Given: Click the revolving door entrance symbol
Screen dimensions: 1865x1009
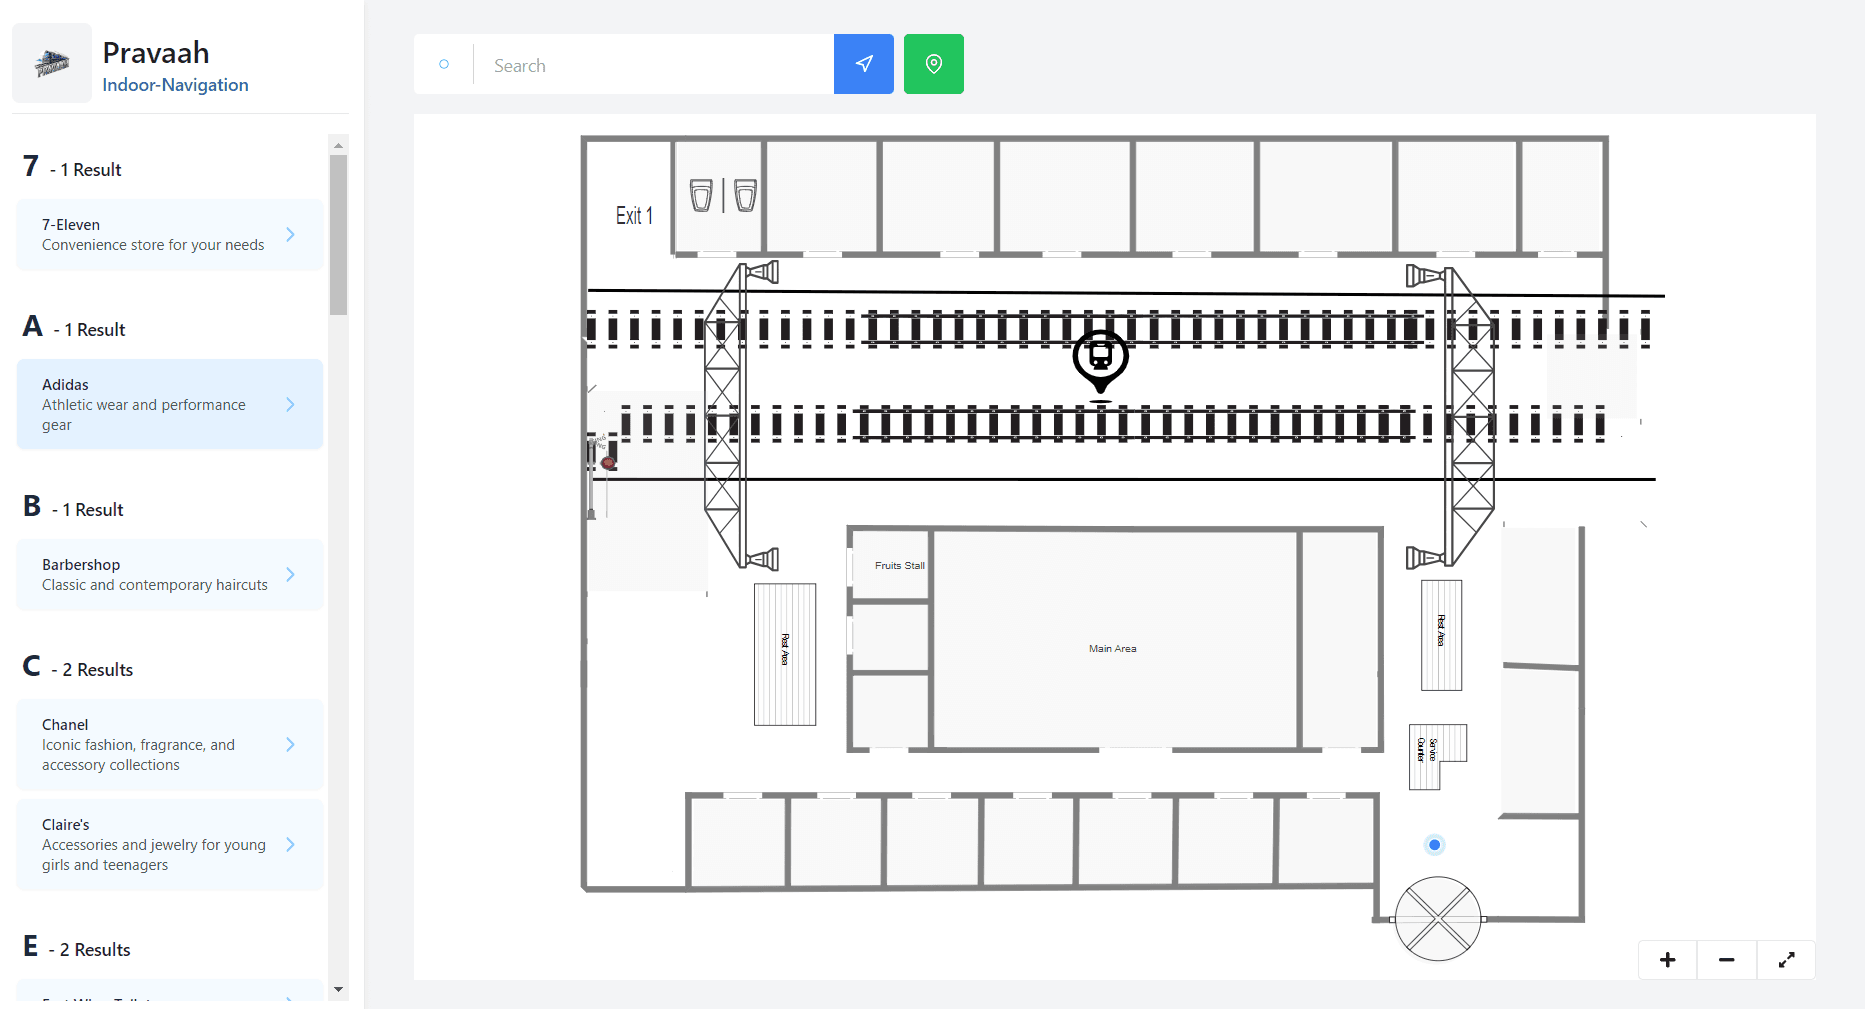Looking at the screenshot, I should 1438,919.
